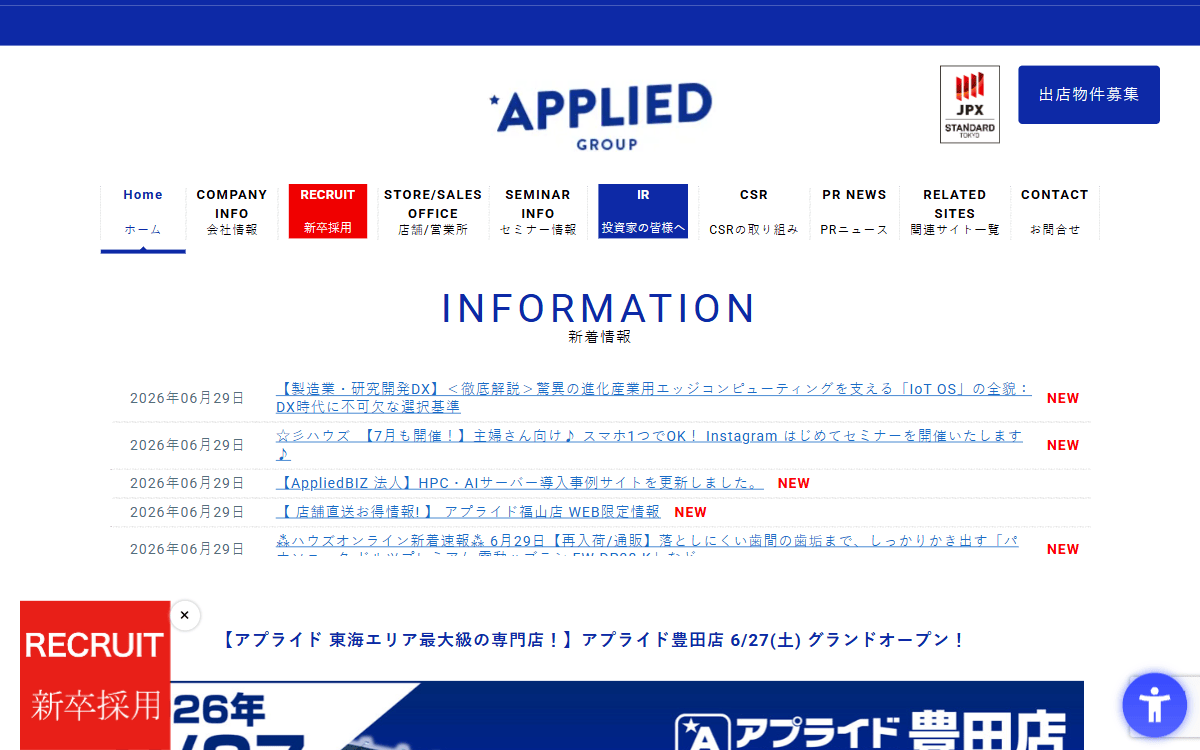Click date beside the 製造業 DX news
Image resolution: width=1200 pixels, height=750 pixels.
tap(187, 398)
